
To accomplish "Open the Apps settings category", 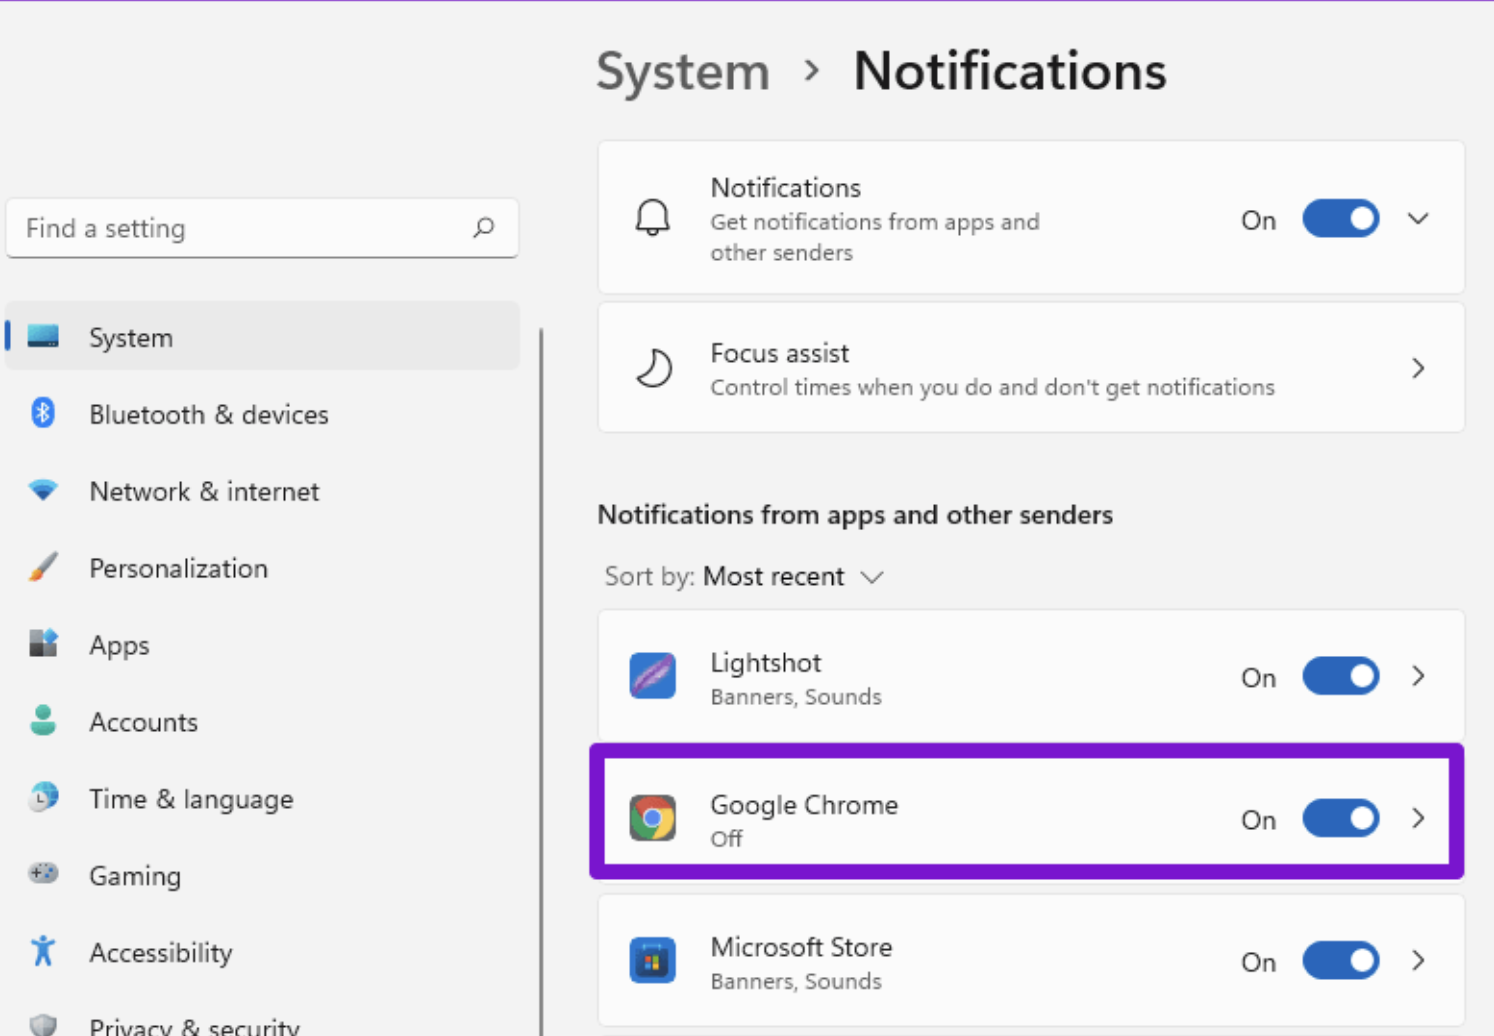I will (x=119, y=645).
